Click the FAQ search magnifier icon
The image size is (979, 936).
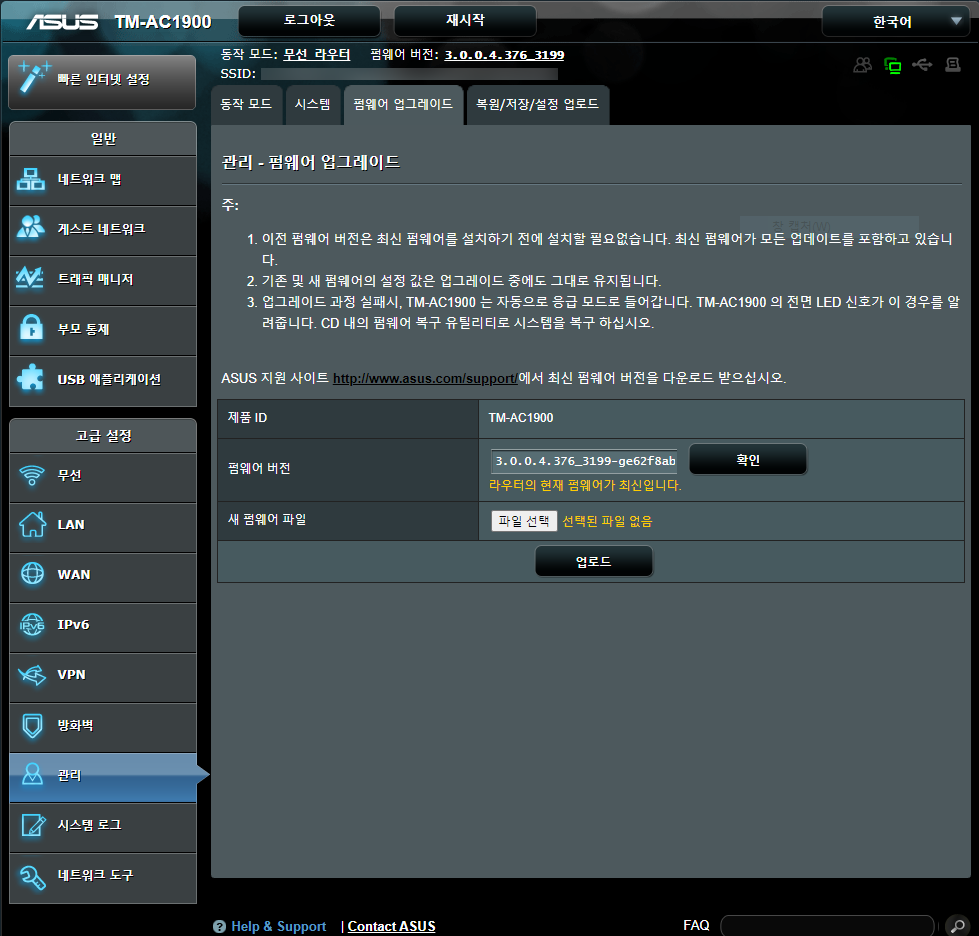pos(957,925)
